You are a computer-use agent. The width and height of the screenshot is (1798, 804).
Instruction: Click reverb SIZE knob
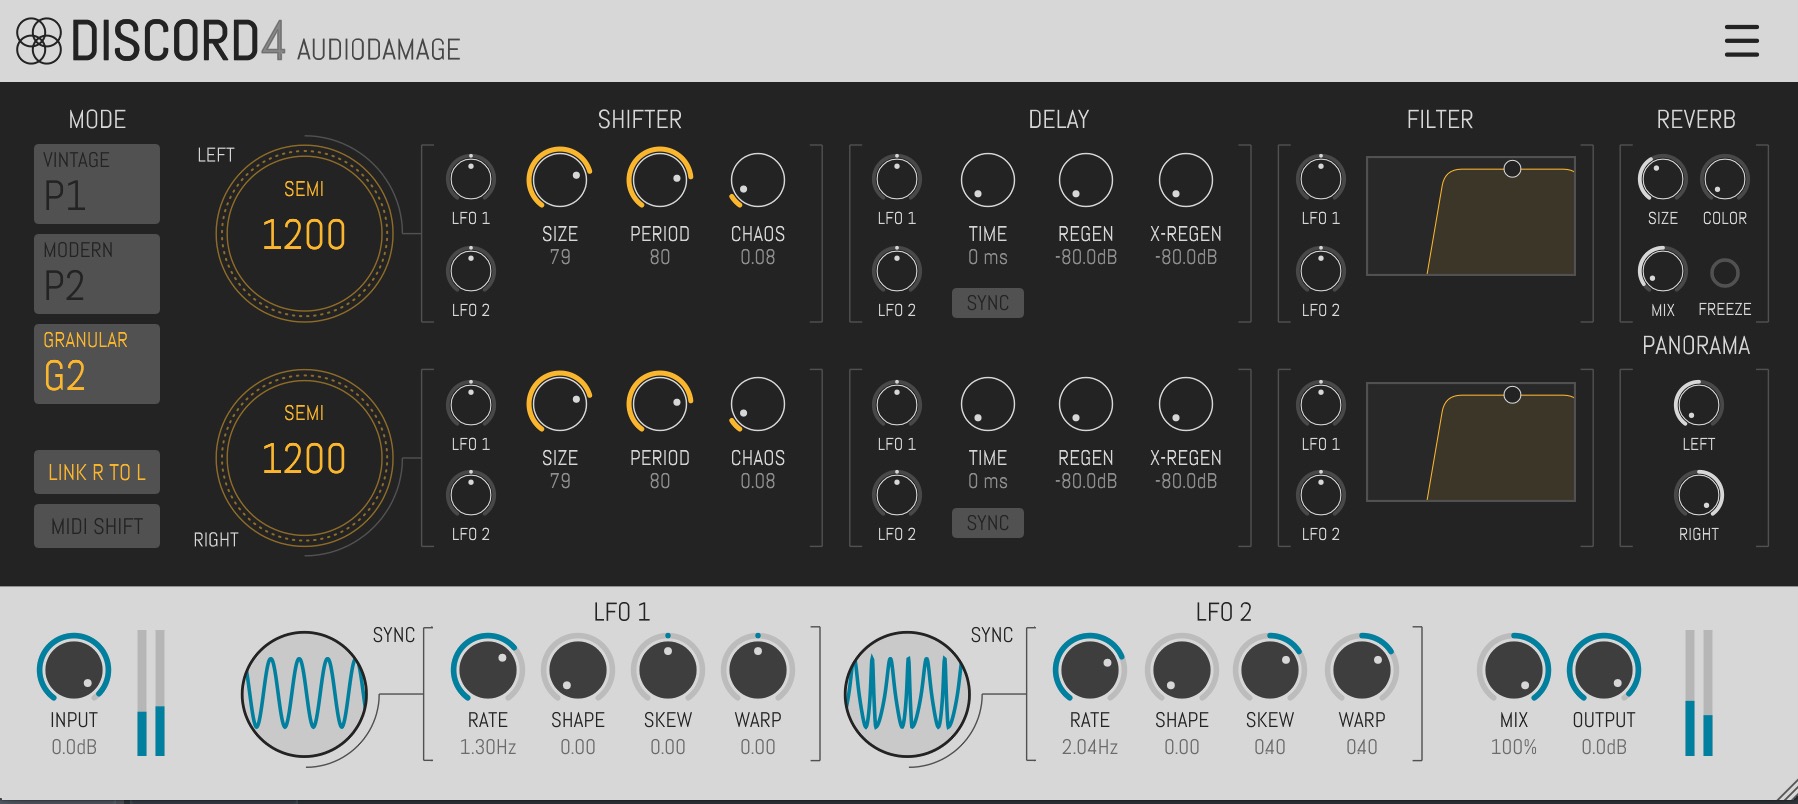[x=1662, y=179]
